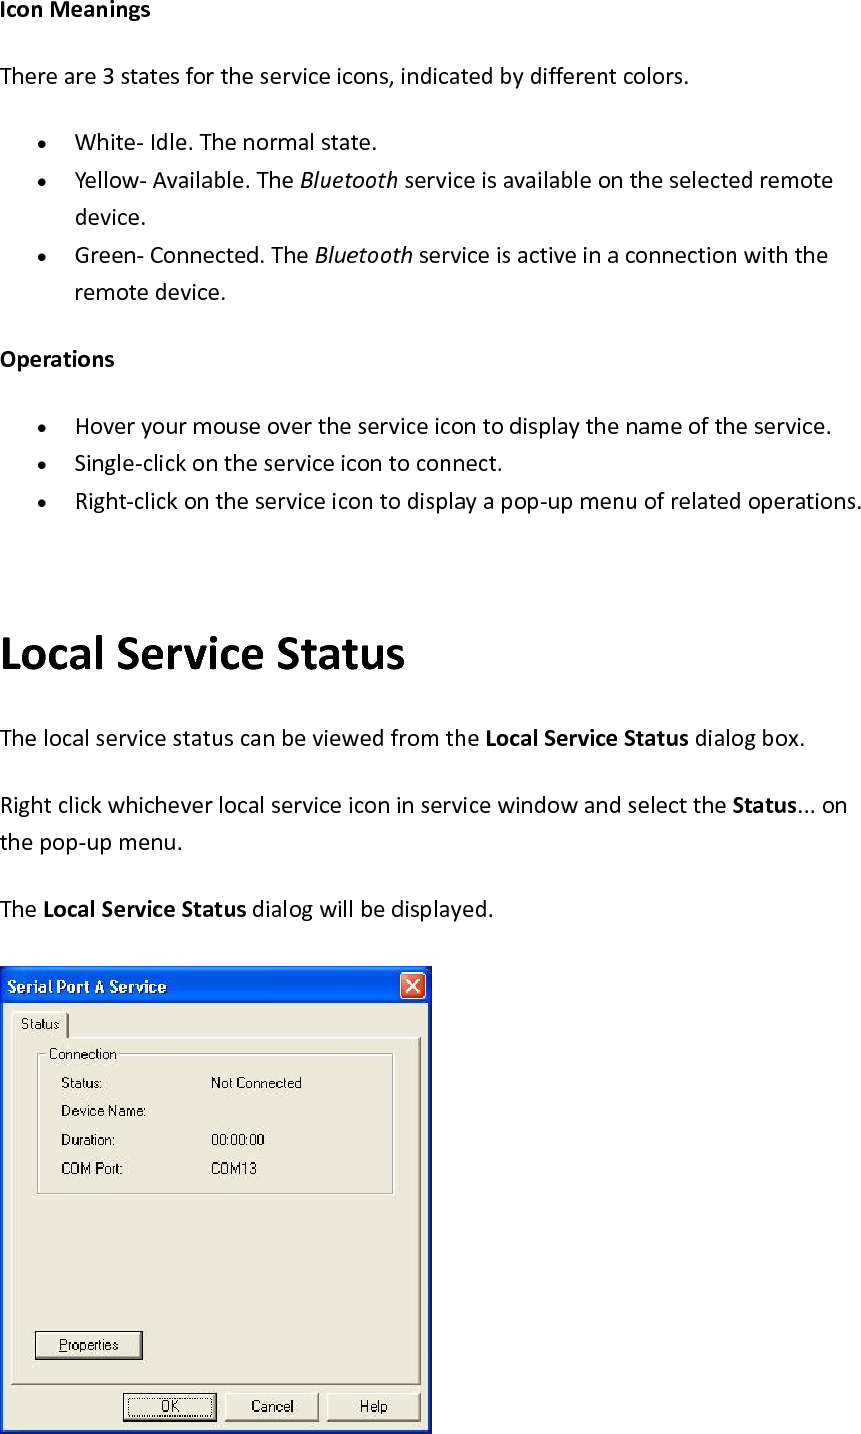Click the 'COM Port:' label
861x1434 pixels.
click(x=91, y=1168)
